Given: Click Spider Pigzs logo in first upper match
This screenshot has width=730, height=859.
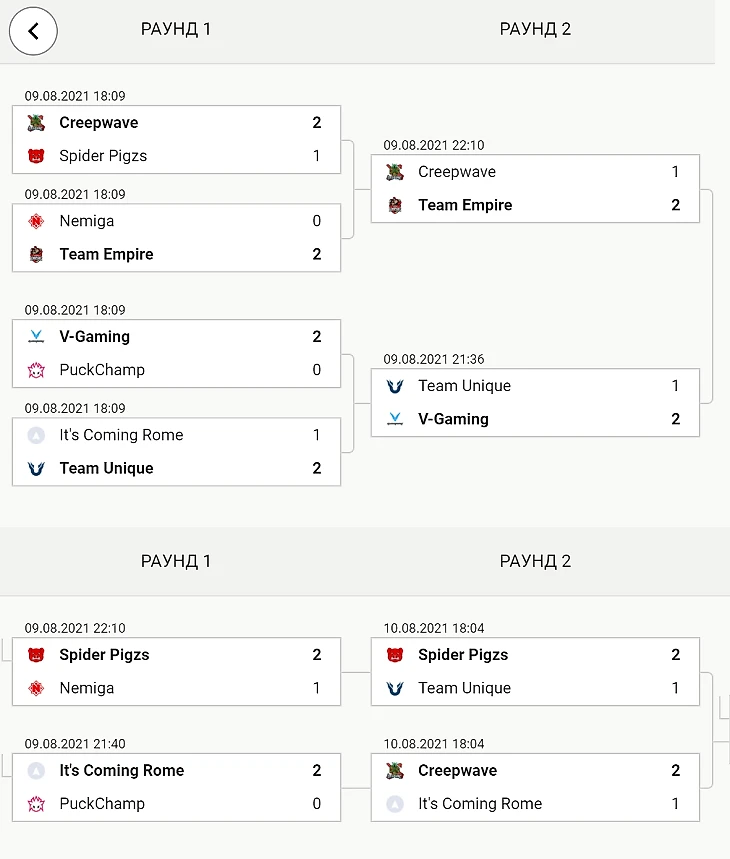Looking at the screenshot, I should point(36,156).
